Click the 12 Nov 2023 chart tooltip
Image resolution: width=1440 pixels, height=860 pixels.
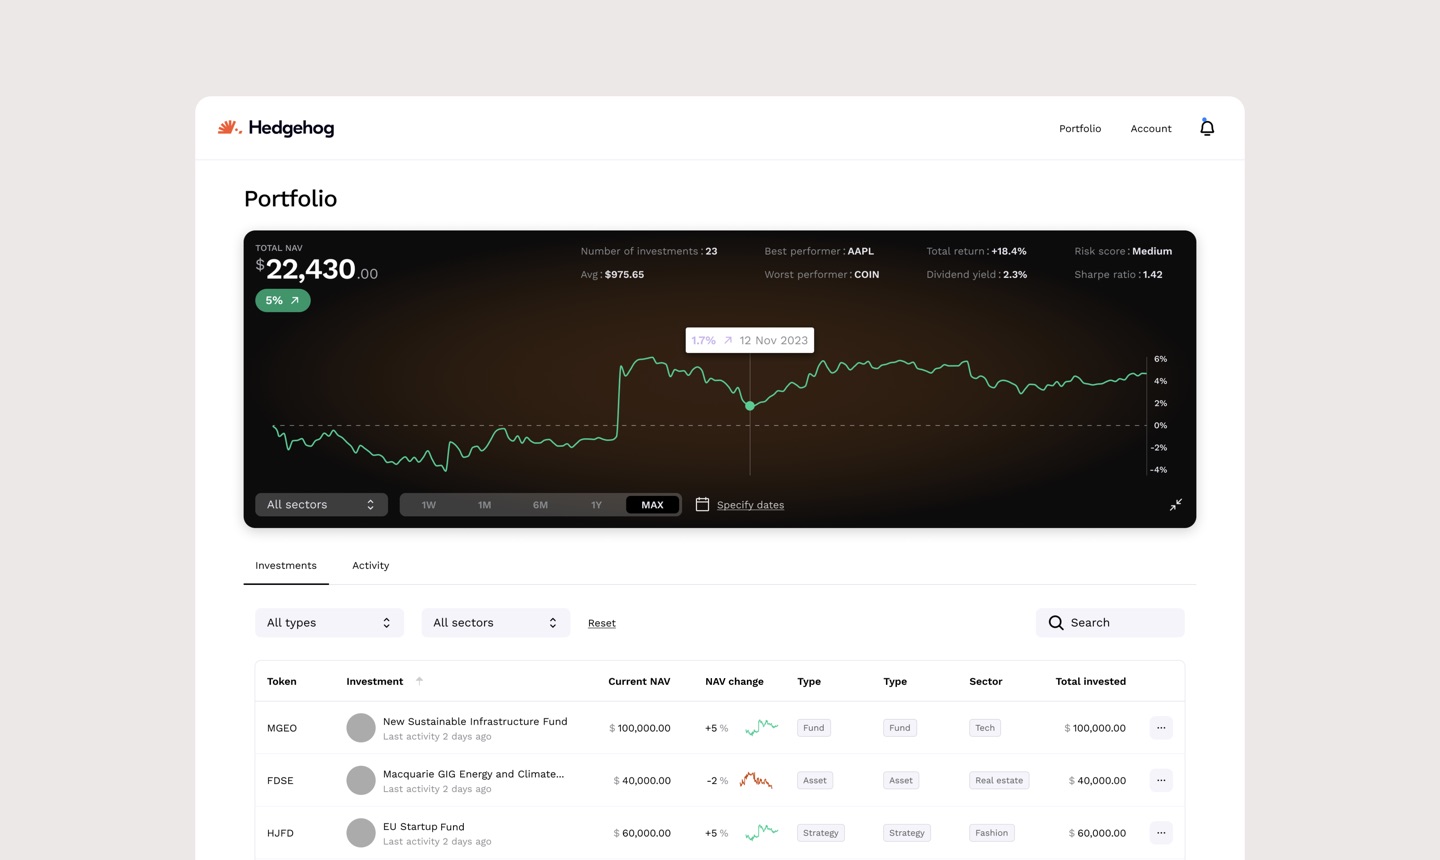click(750, 340)
